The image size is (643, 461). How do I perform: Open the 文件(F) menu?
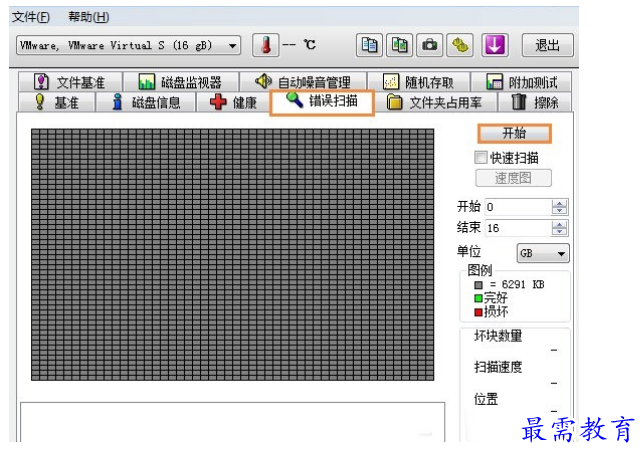(31, 17)
